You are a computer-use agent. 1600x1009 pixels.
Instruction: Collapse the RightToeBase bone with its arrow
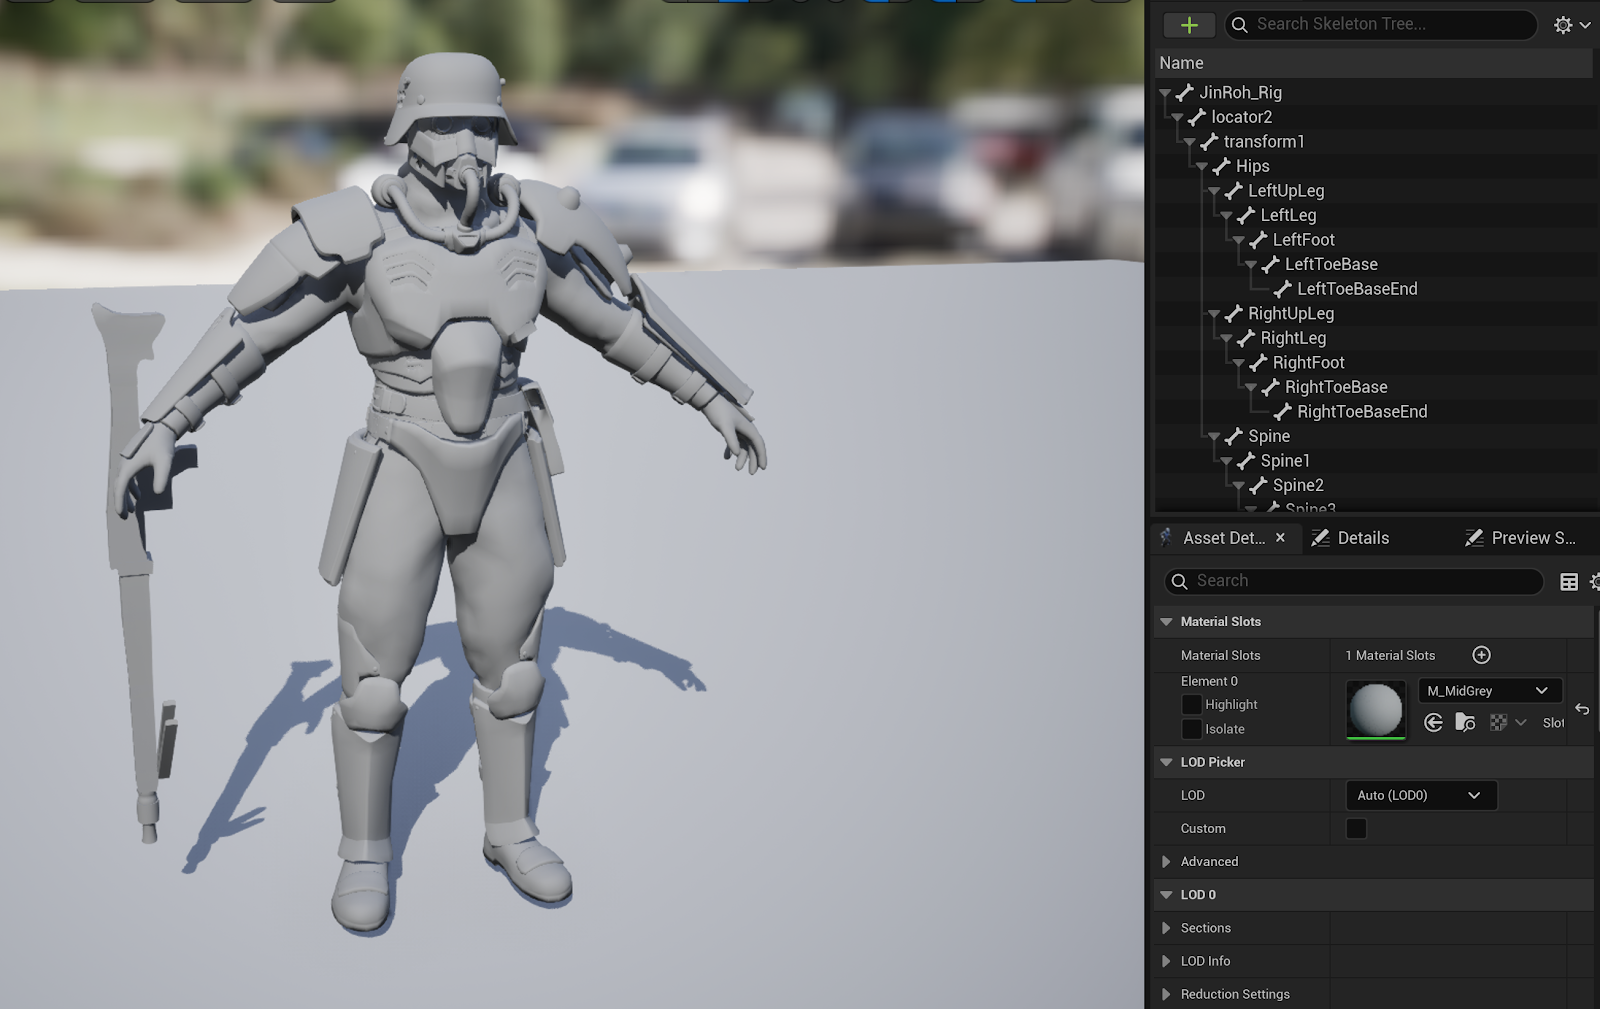tap(1251, 388)
